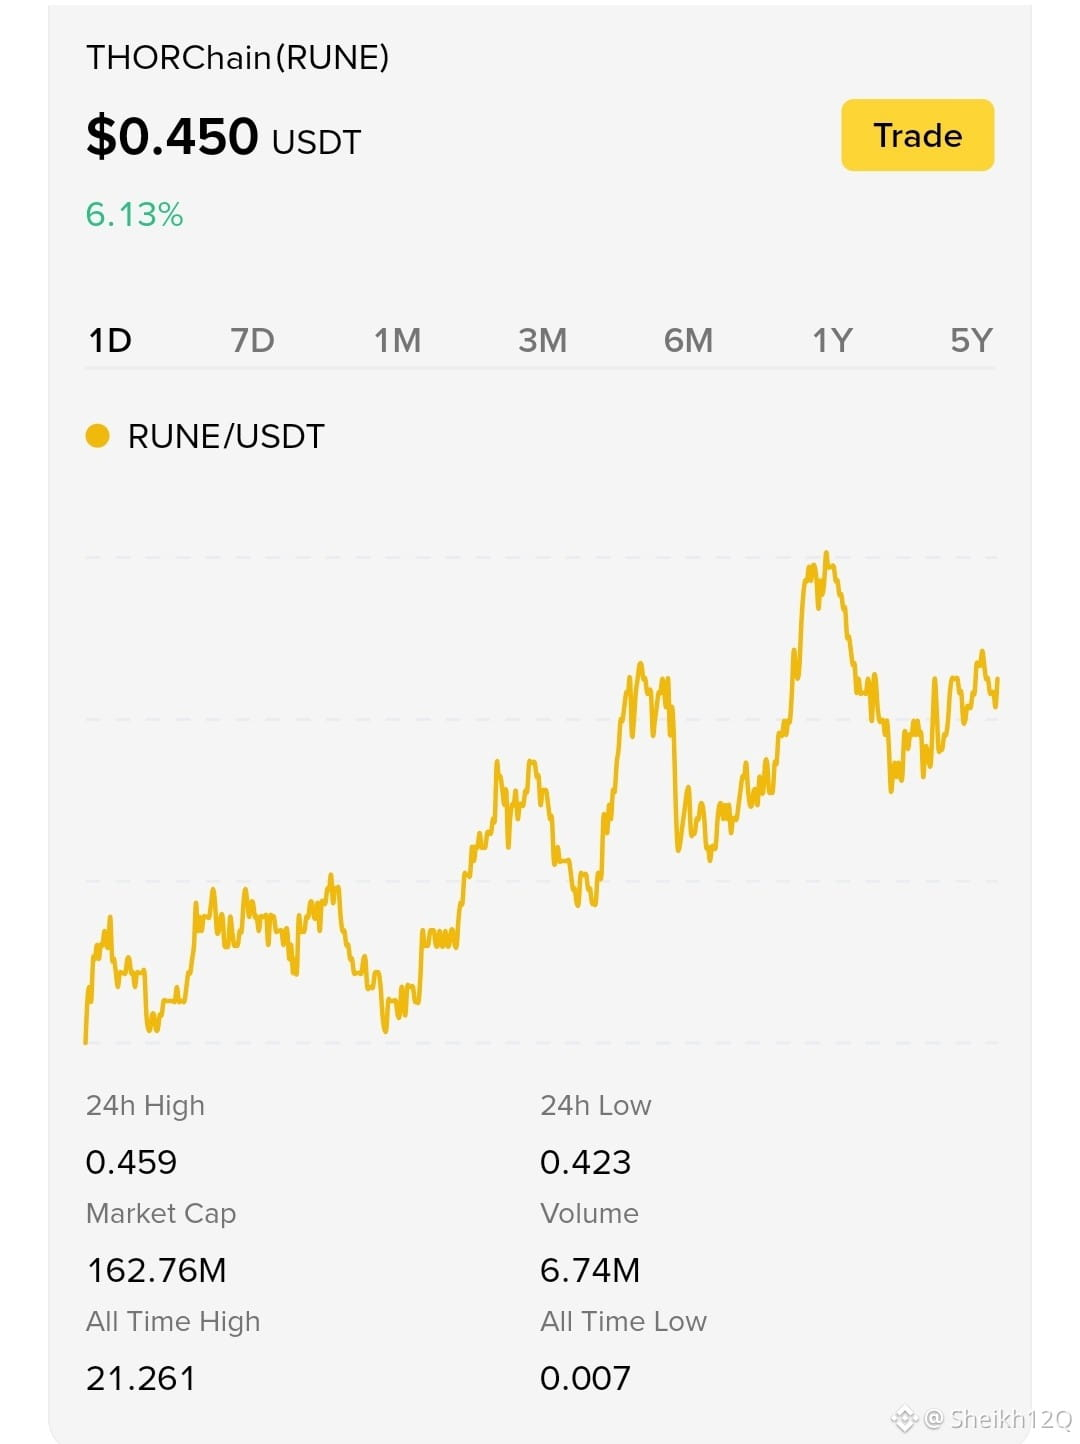Image resolution: width=1080 pixels, height=1444 pixels.
Task: Click the RUNE/USDT legend label
Action: (226, 437)
